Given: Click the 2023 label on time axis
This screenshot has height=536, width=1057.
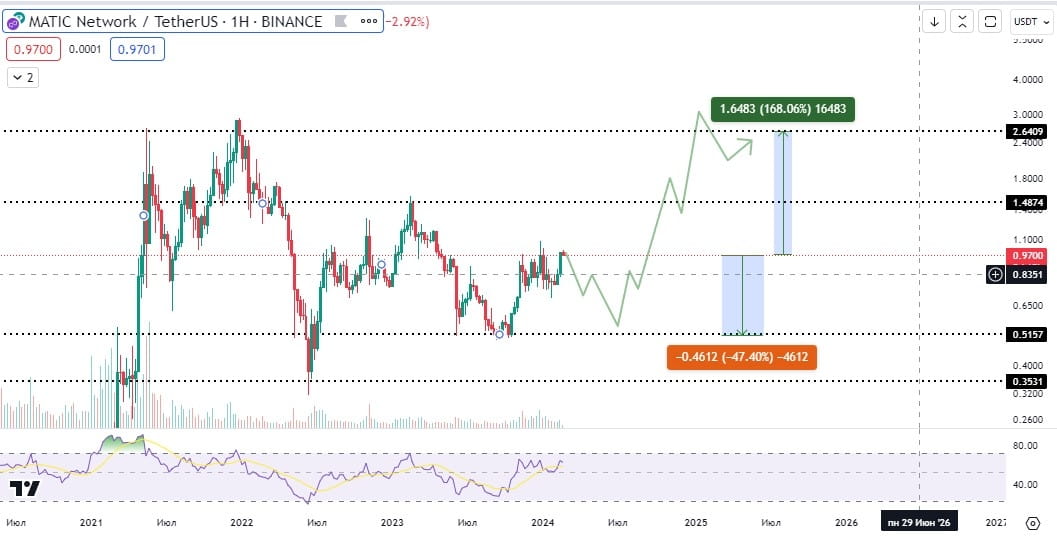Looking at the screenshot, I should click(x=392, y=523).
